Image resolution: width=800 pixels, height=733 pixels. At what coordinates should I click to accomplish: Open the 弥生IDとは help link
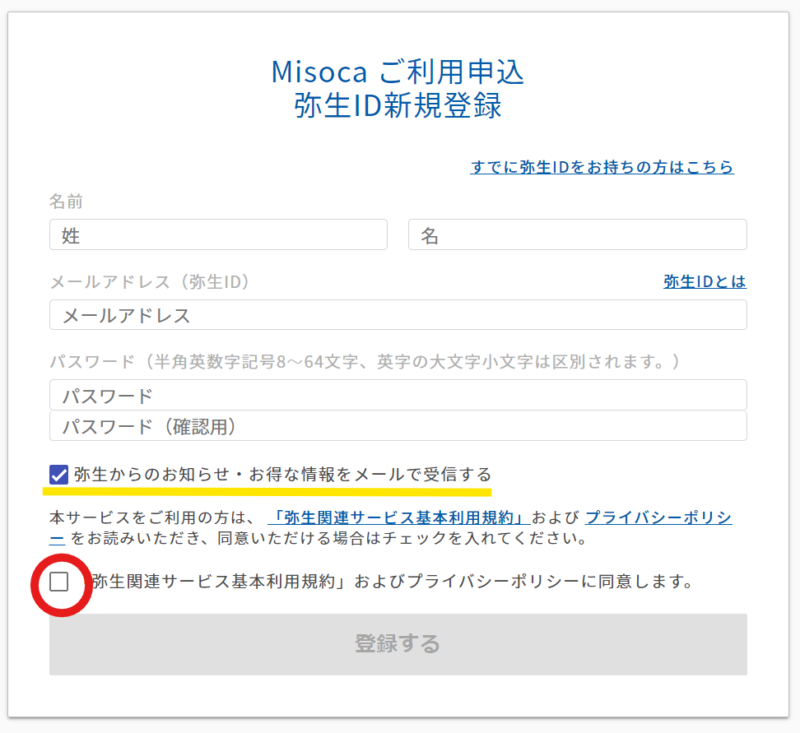click(704, 282)
